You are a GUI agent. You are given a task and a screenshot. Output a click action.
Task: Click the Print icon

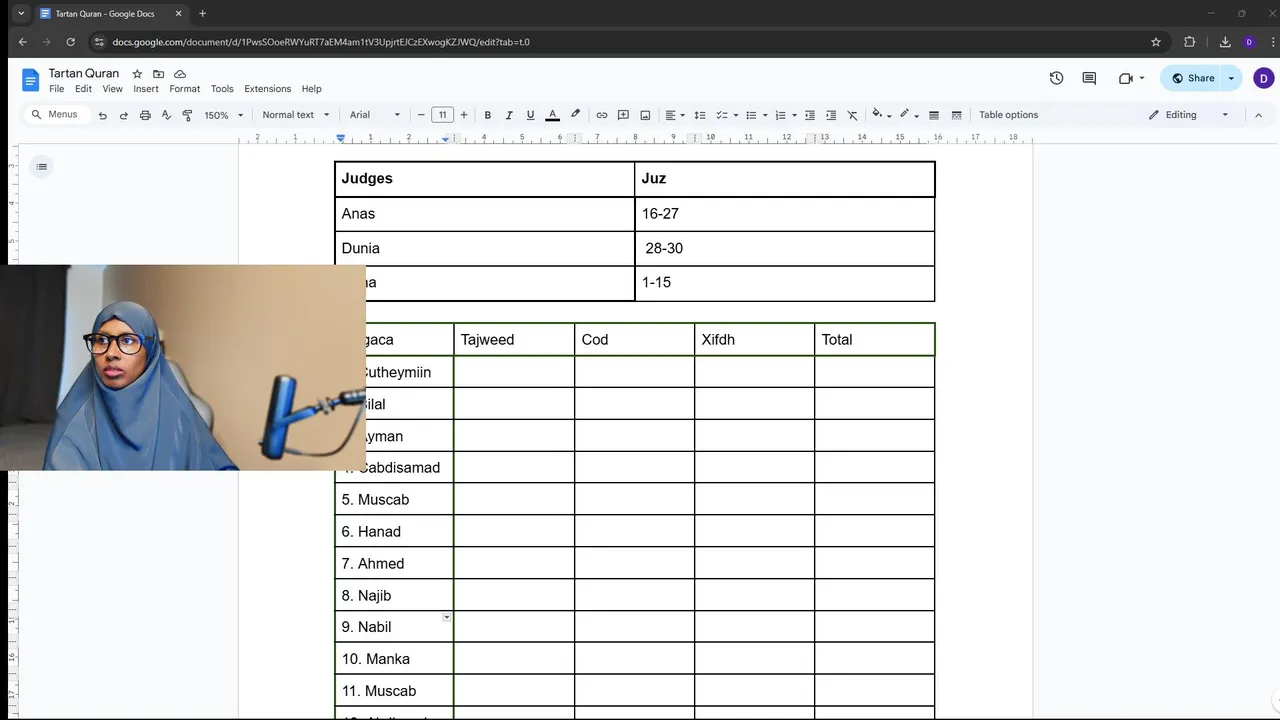coord(145,115)
